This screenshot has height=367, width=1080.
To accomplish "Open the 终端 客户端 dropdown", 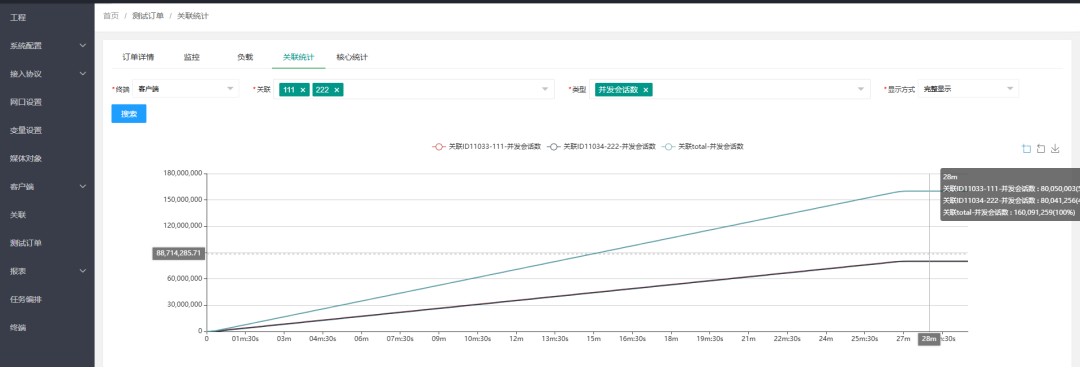I will 185,89.
